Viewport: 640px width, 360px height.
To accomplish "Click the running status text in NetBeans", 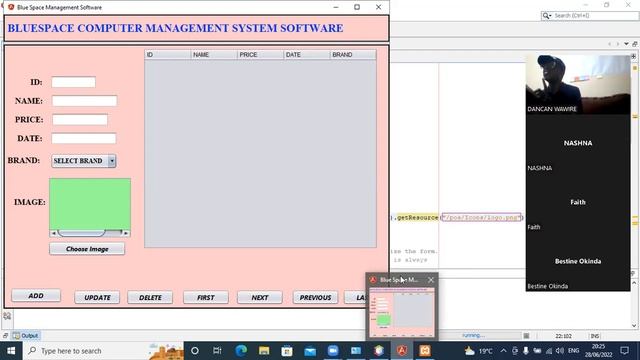I will (x=473, y=336).
